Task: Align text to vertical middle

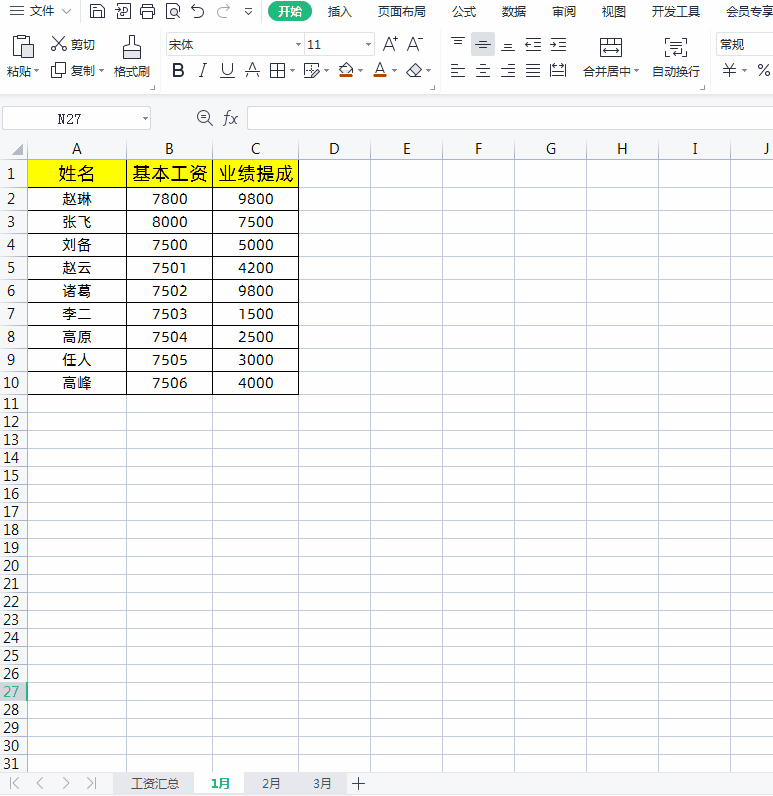Action: (483, 44)
